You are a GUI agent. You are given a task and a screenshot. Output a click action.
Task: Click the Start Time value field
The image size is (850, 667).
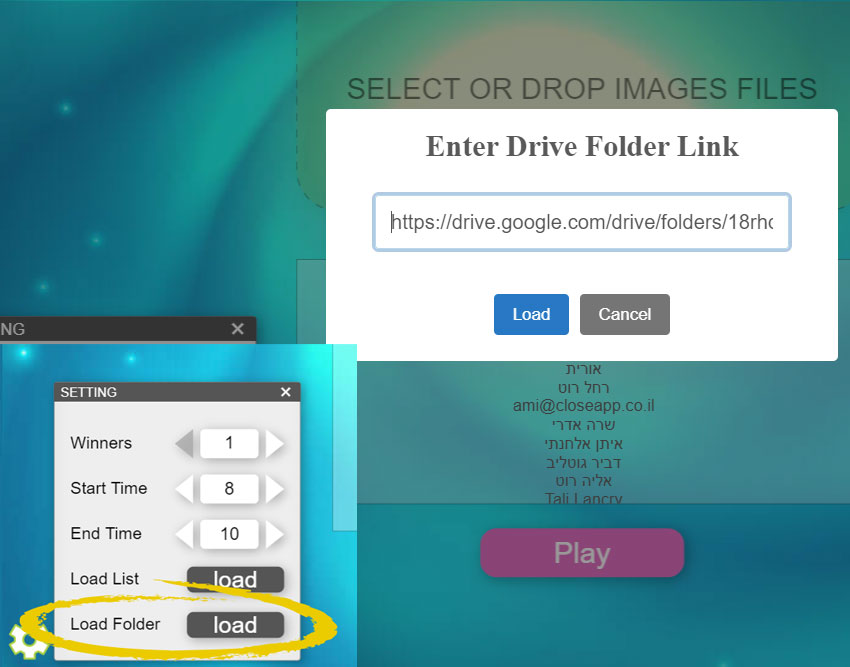coord(229,488)
